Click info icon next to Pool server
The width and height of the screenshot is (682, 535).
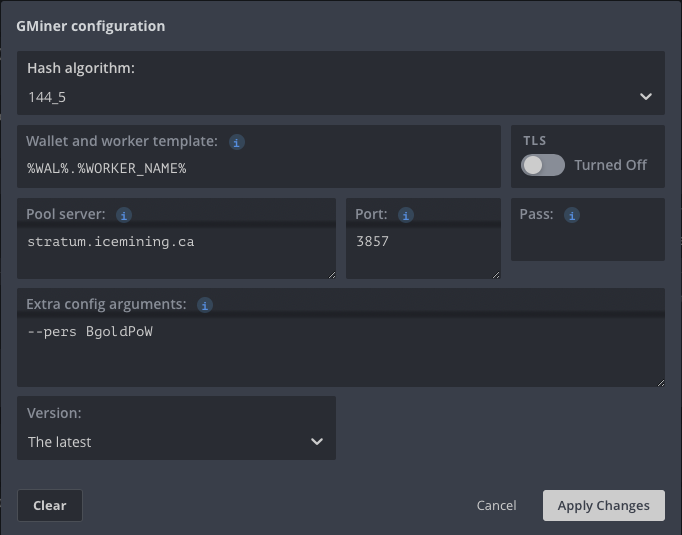click(124, 215)
